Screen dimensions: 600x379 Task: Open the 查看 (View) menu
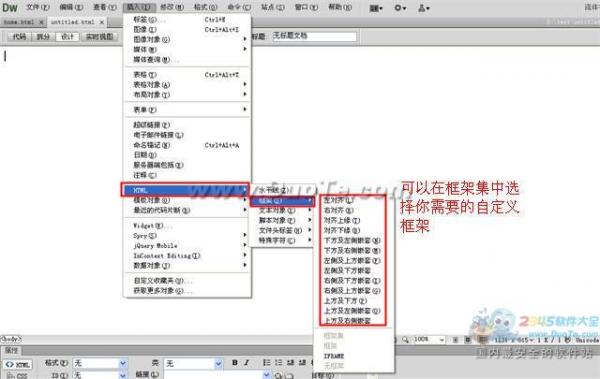(104, 8)
